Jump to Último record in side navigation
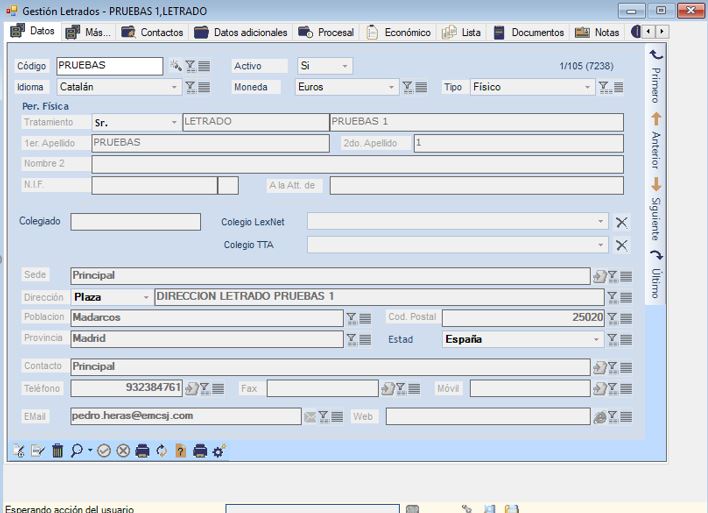Viewport: 708px width, 513px height. click(656, 275)
